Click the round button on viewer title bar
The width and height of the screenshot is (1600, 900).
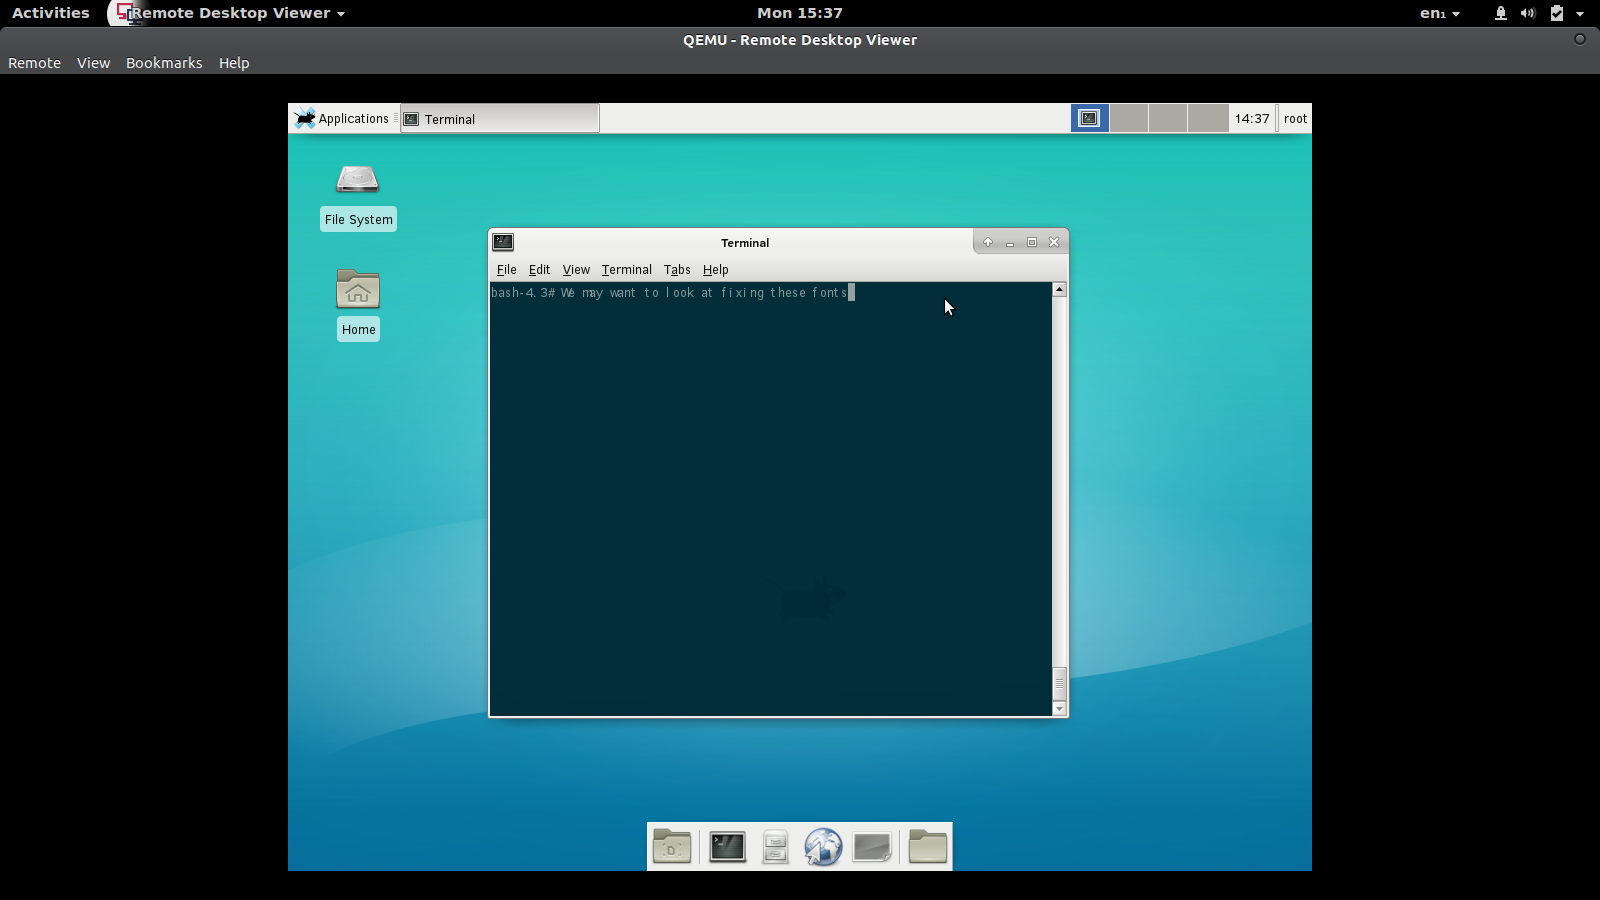[x=1580, y=39]
